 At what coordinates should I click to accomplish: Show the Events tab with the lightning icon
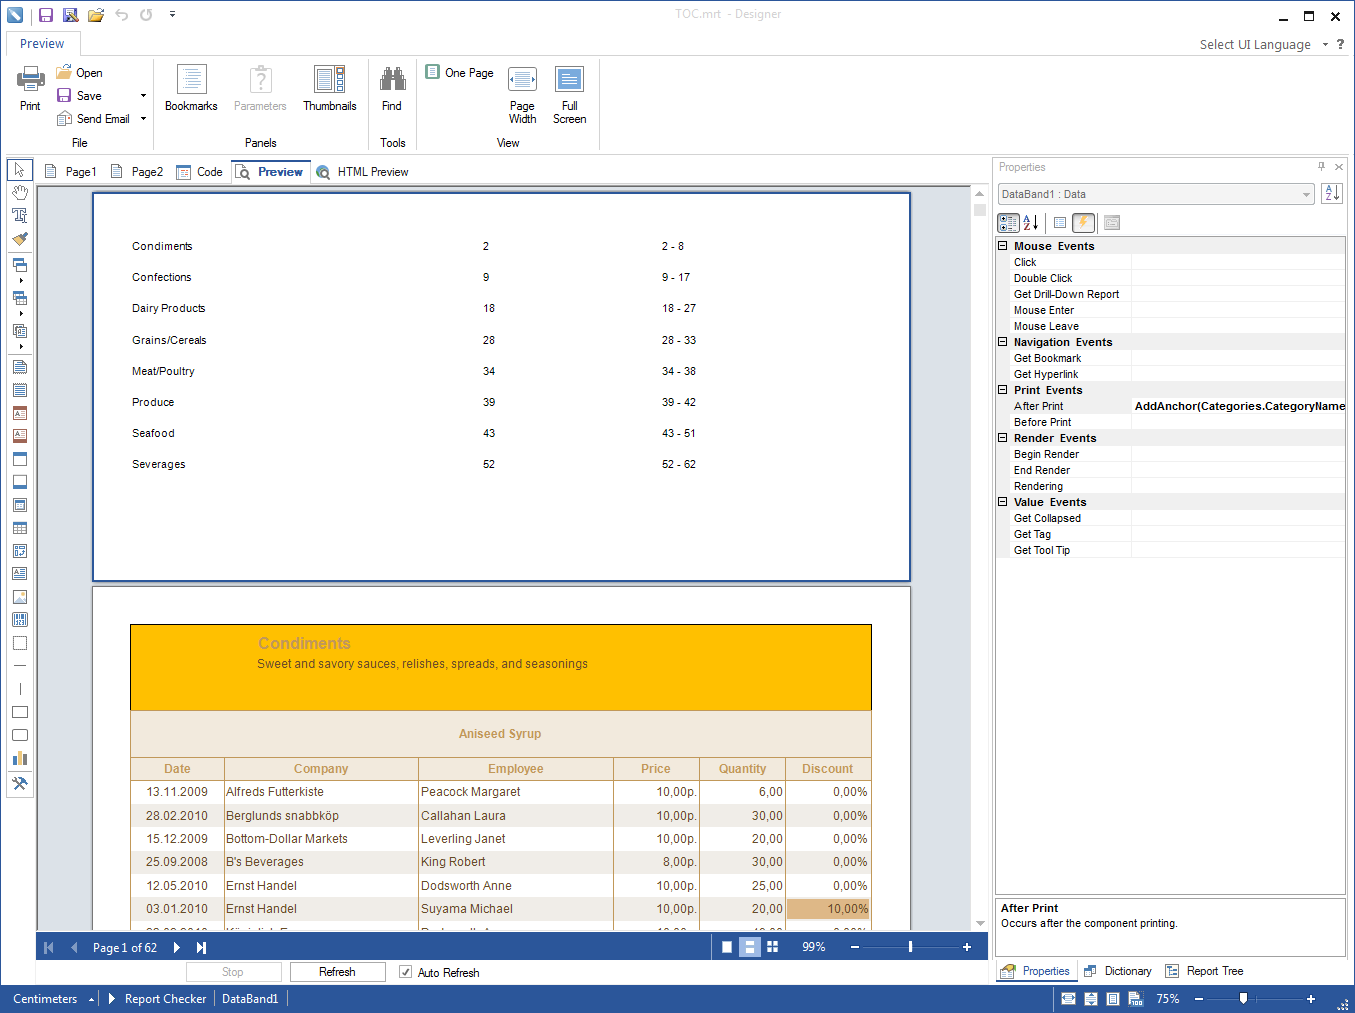pos(1083,223)
